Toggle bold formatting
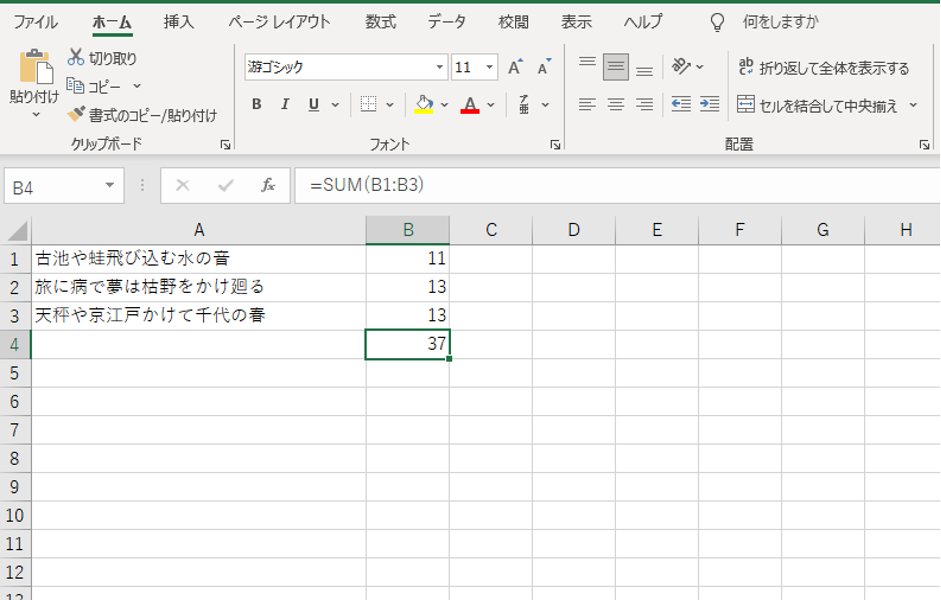Screen dimensions: 941x600 tap(257, 104)
